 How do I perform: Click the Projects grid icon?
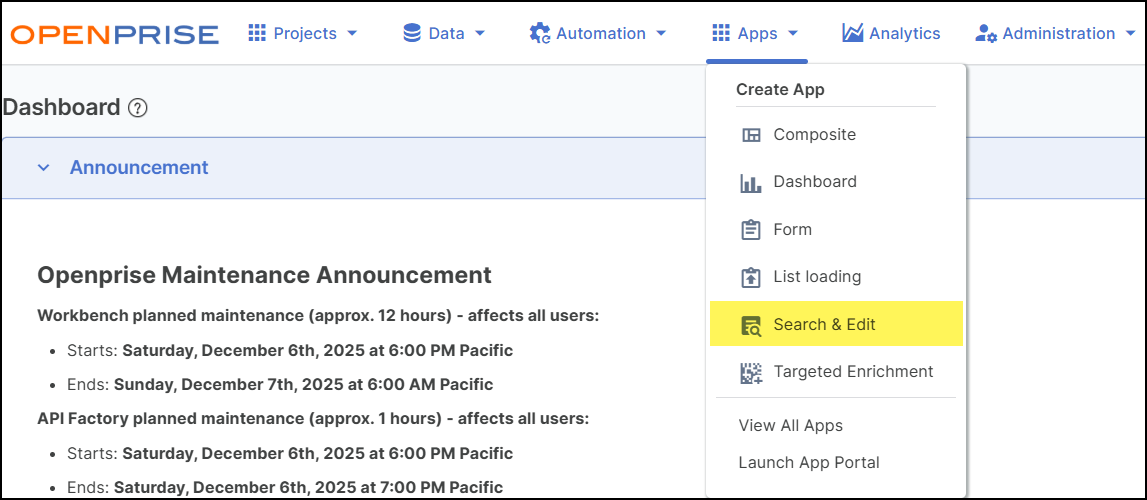[x=257, y=33]
